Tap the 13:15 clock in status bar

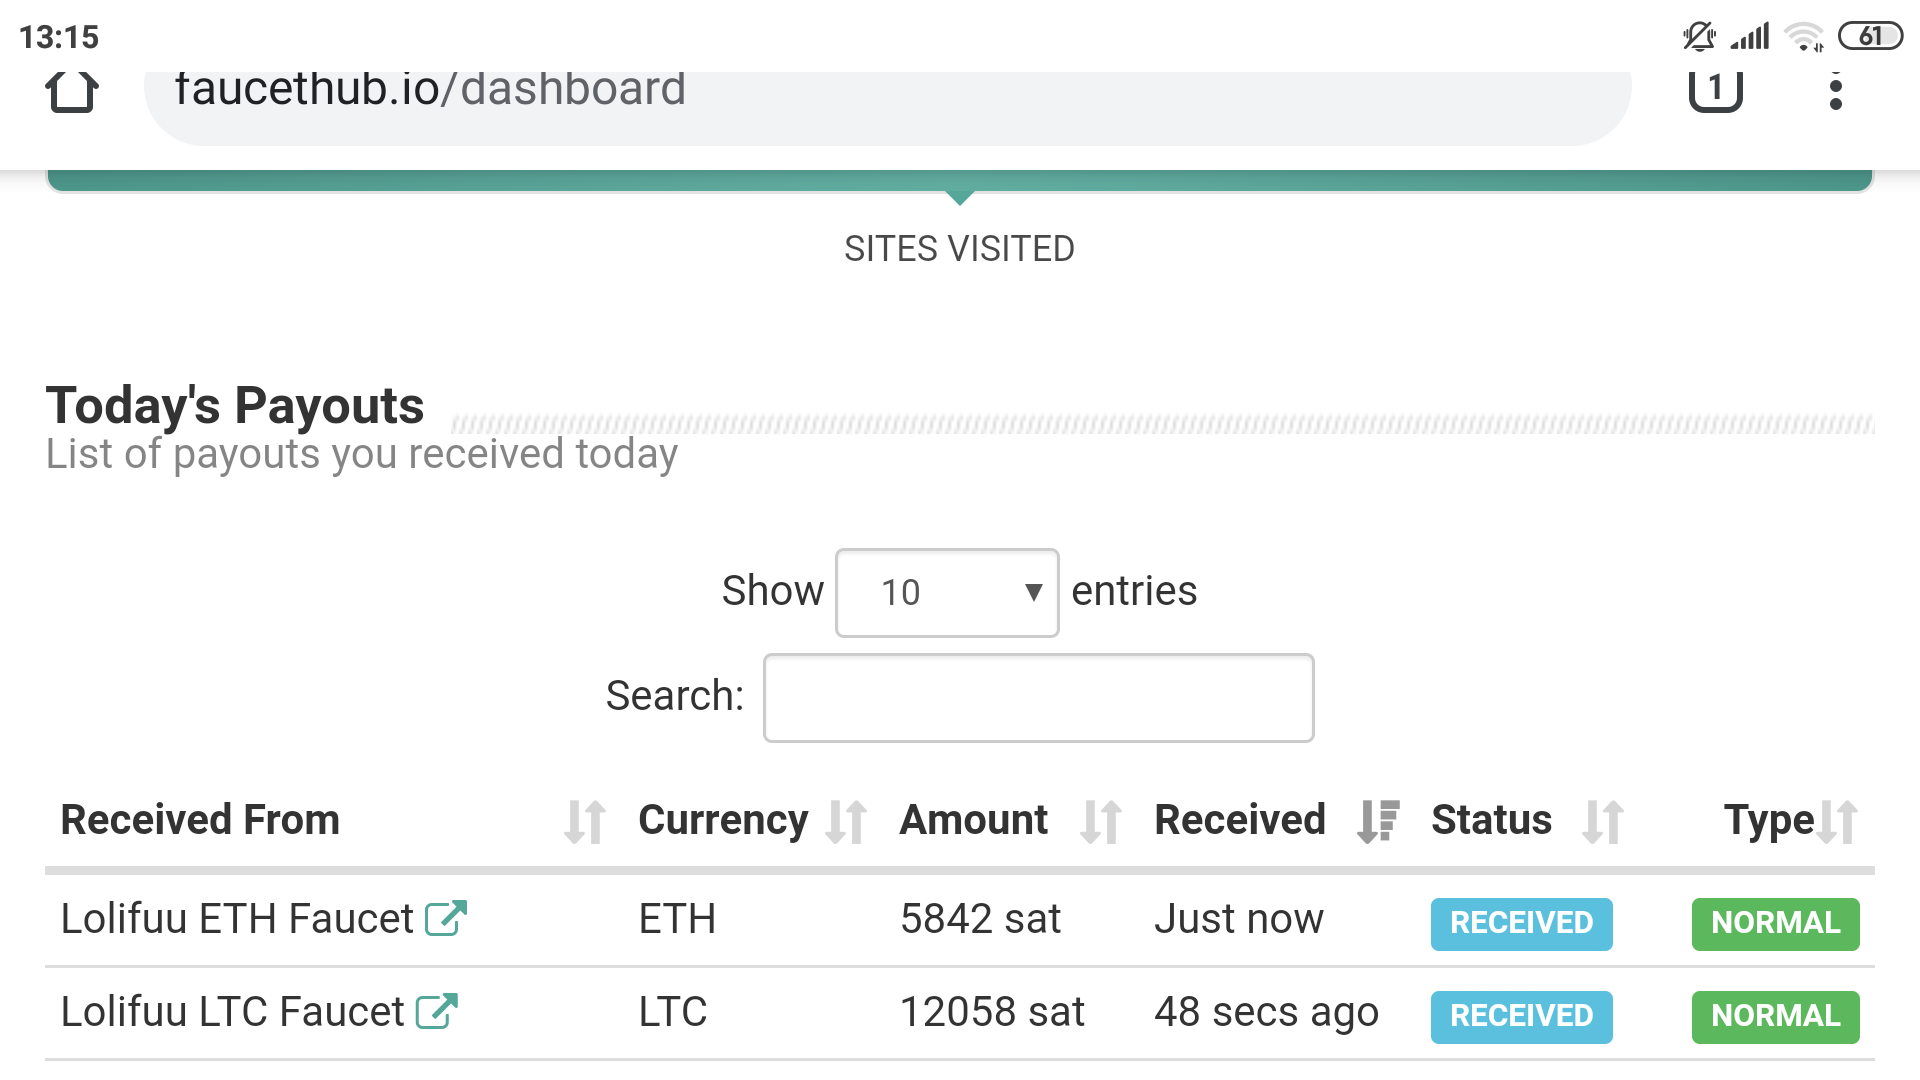click(x=59, y=37)
